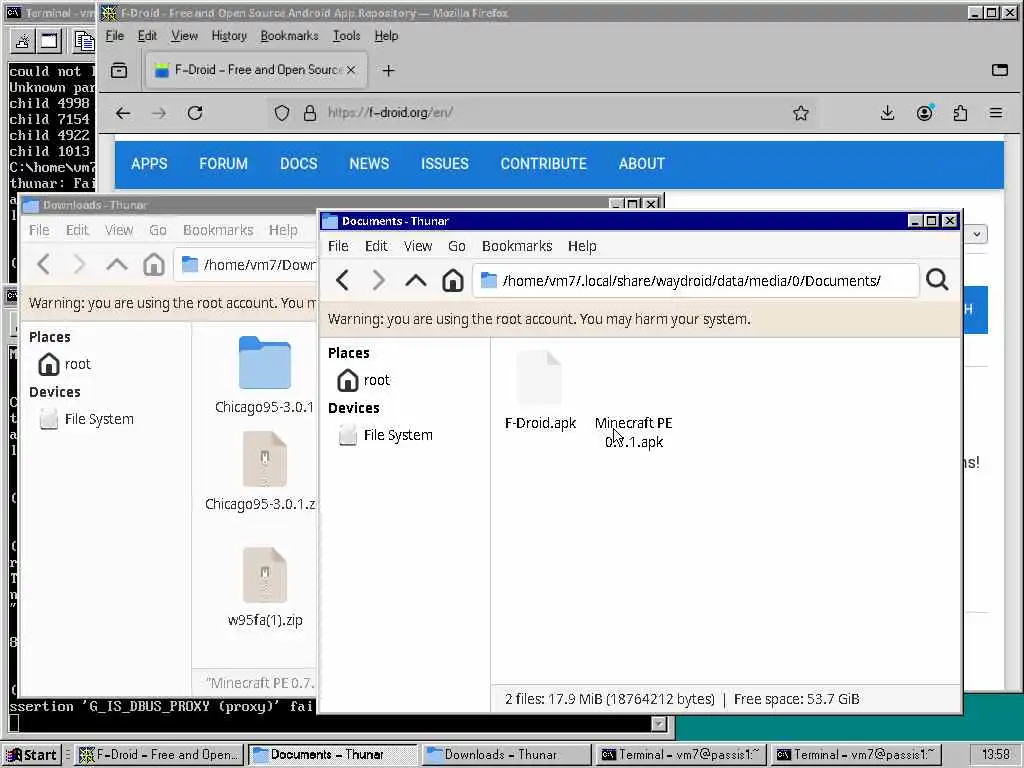Click Documents path location bar
Viewport: 1024px width, 768px height.
point(696,281)
